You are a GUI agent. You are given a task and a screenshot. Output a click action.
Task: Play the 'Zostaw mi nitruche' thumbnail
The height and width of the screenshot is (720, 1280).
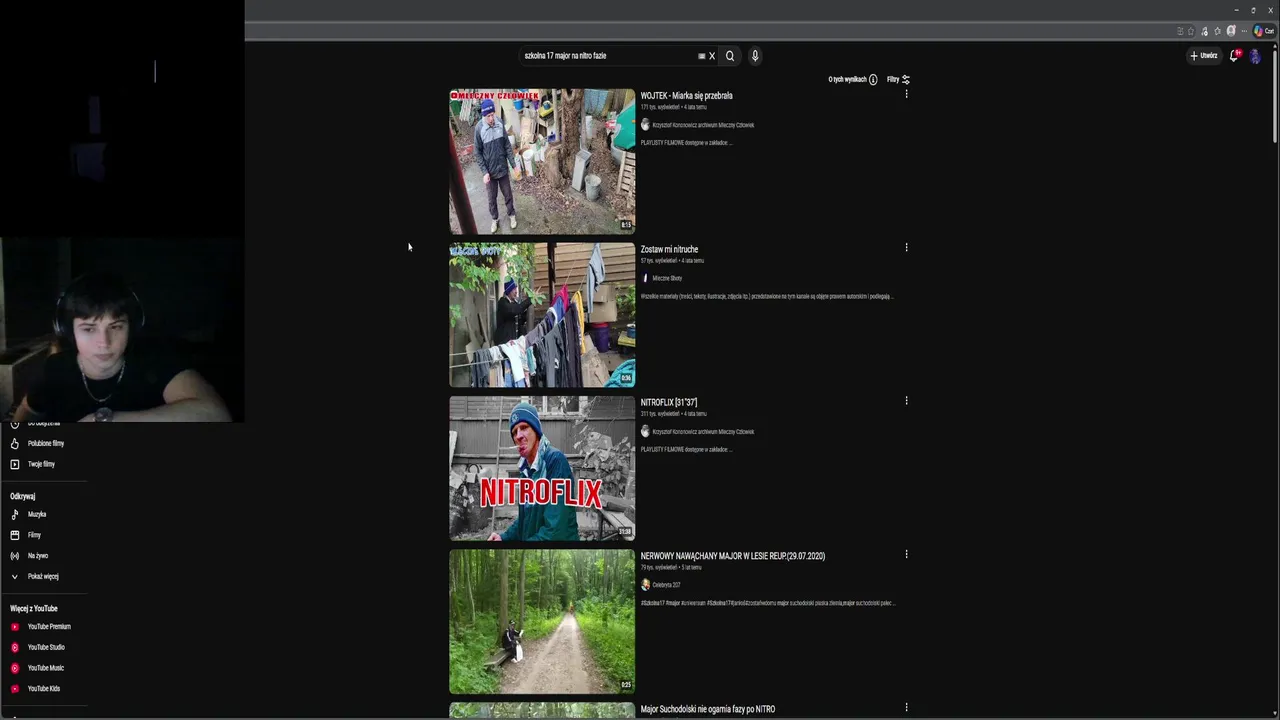(542, 315)
